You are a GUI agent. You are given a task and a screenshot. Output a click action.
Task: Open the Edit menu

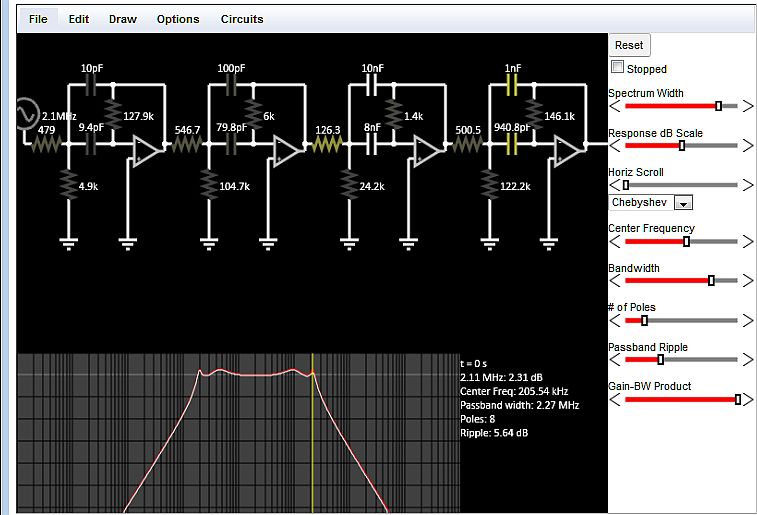(79, 19)
